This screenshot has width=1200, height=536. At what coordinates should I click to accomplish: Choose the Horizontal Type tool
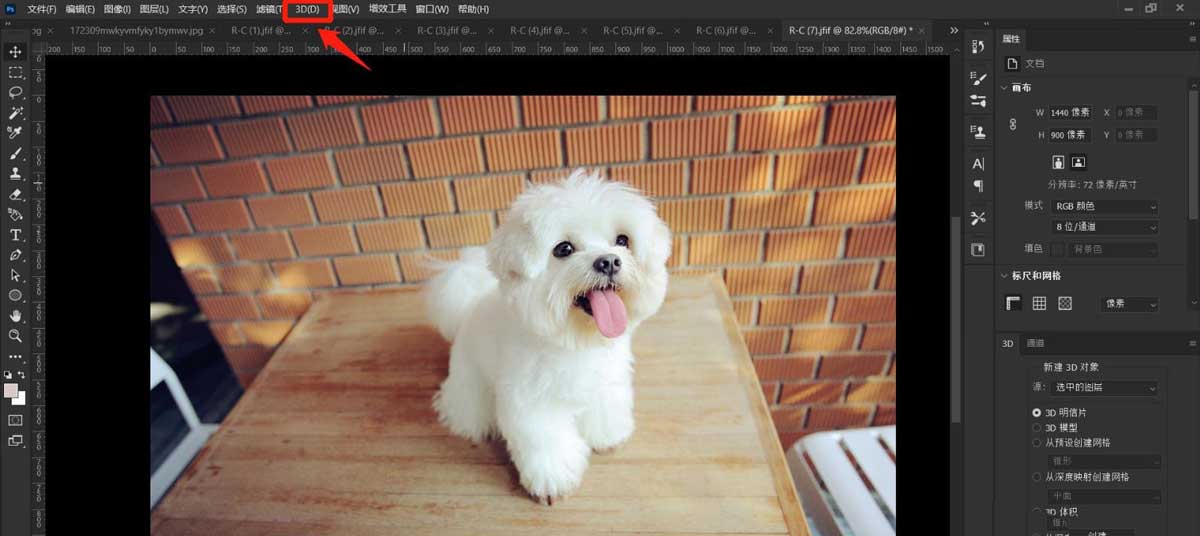(x=16, y=235)
